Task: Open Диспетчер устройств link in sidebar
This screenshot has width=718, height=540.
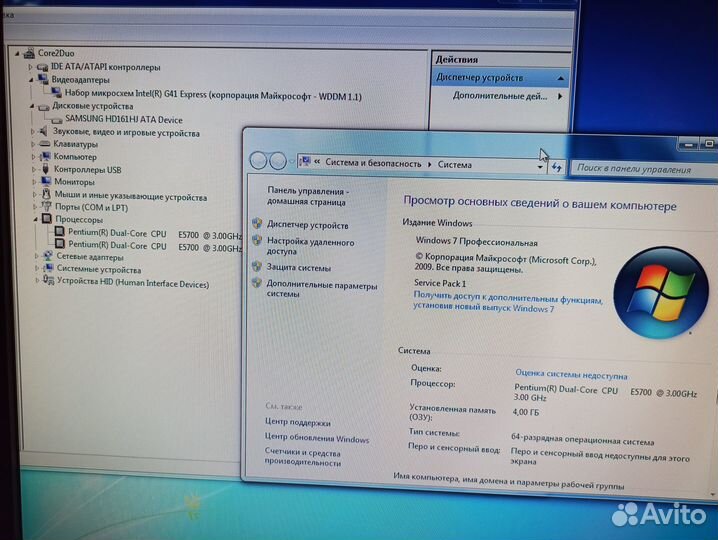Action: pos(308,225)
